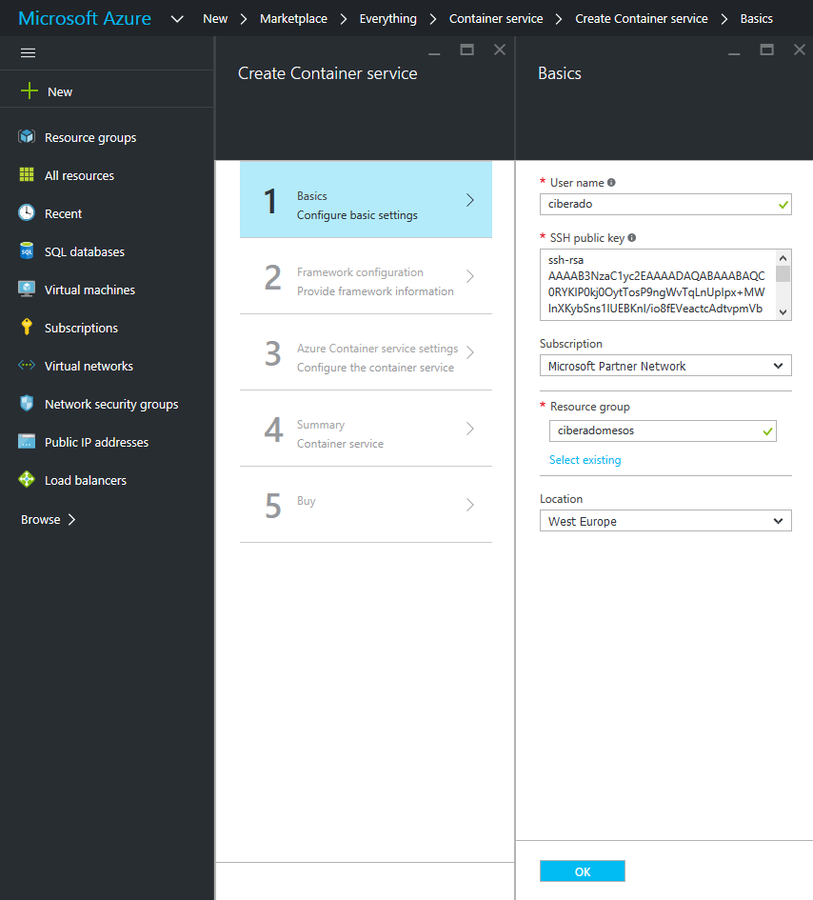Viewport: 813px width, 900px height.
Task: Click the Recent clock icon
Action: (26, 213)
